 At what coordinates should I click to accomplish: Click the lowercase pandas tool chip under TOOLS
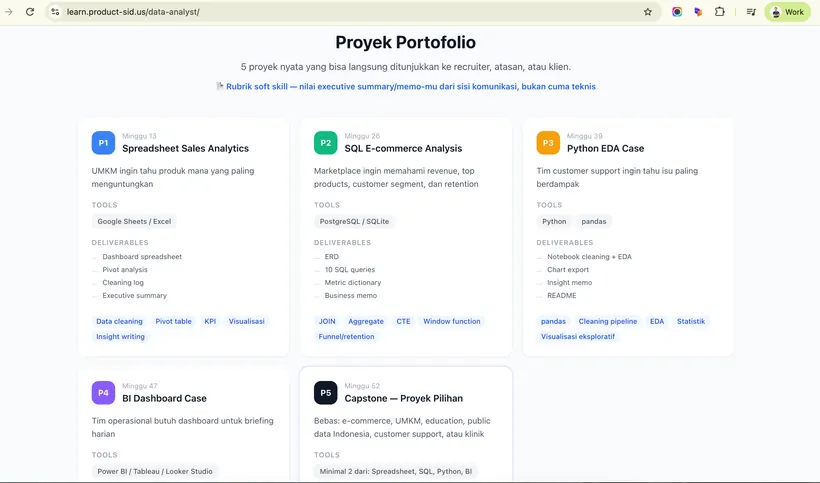tap(594, 221)
